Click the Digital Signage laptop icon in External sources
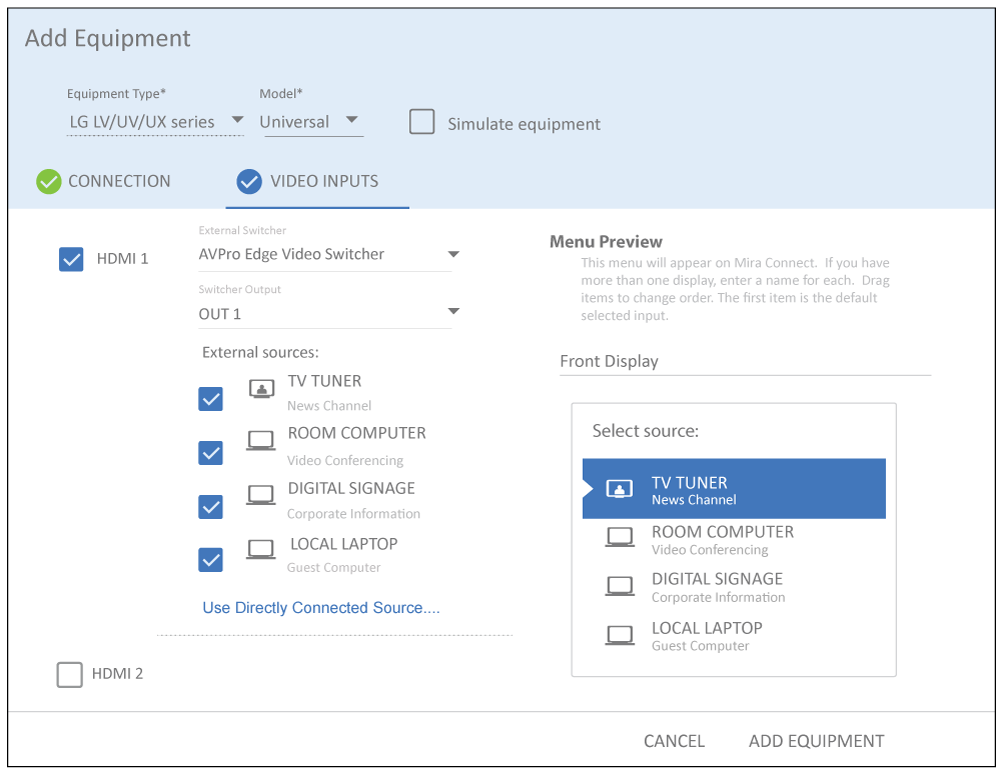1000x772 pixels. coord(261,494)
